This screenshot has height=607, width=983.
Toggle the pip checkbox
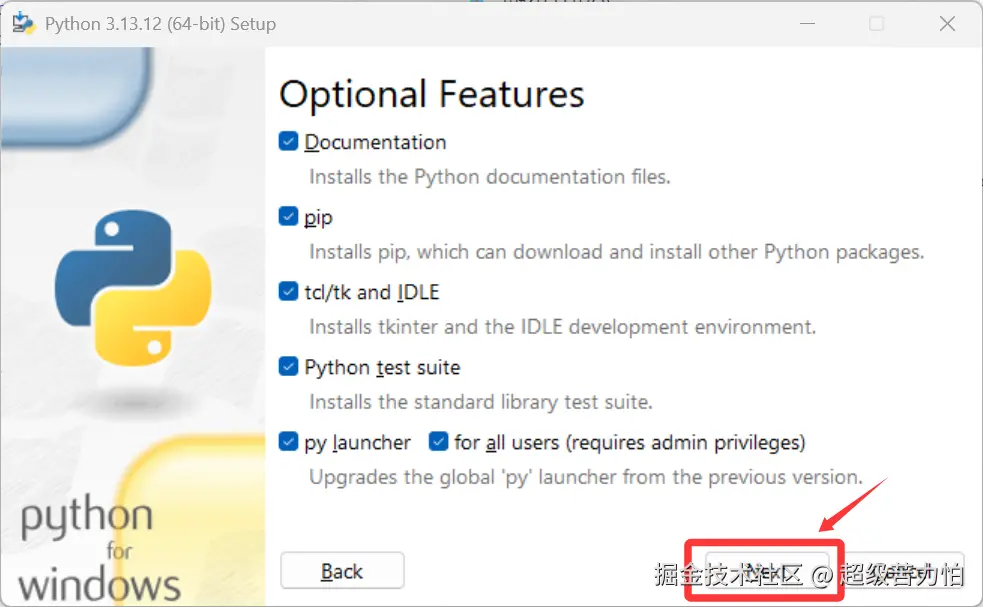pos(288,217)
